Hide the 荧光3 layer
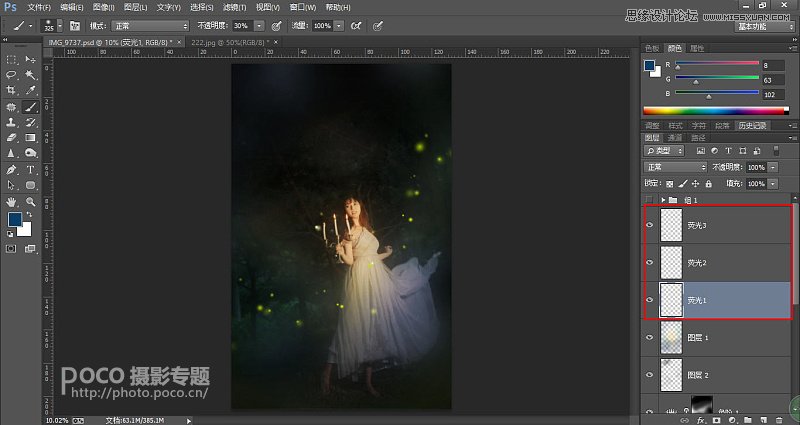The width and height of the screenshot is (800, 425). [x=651, y=227]
